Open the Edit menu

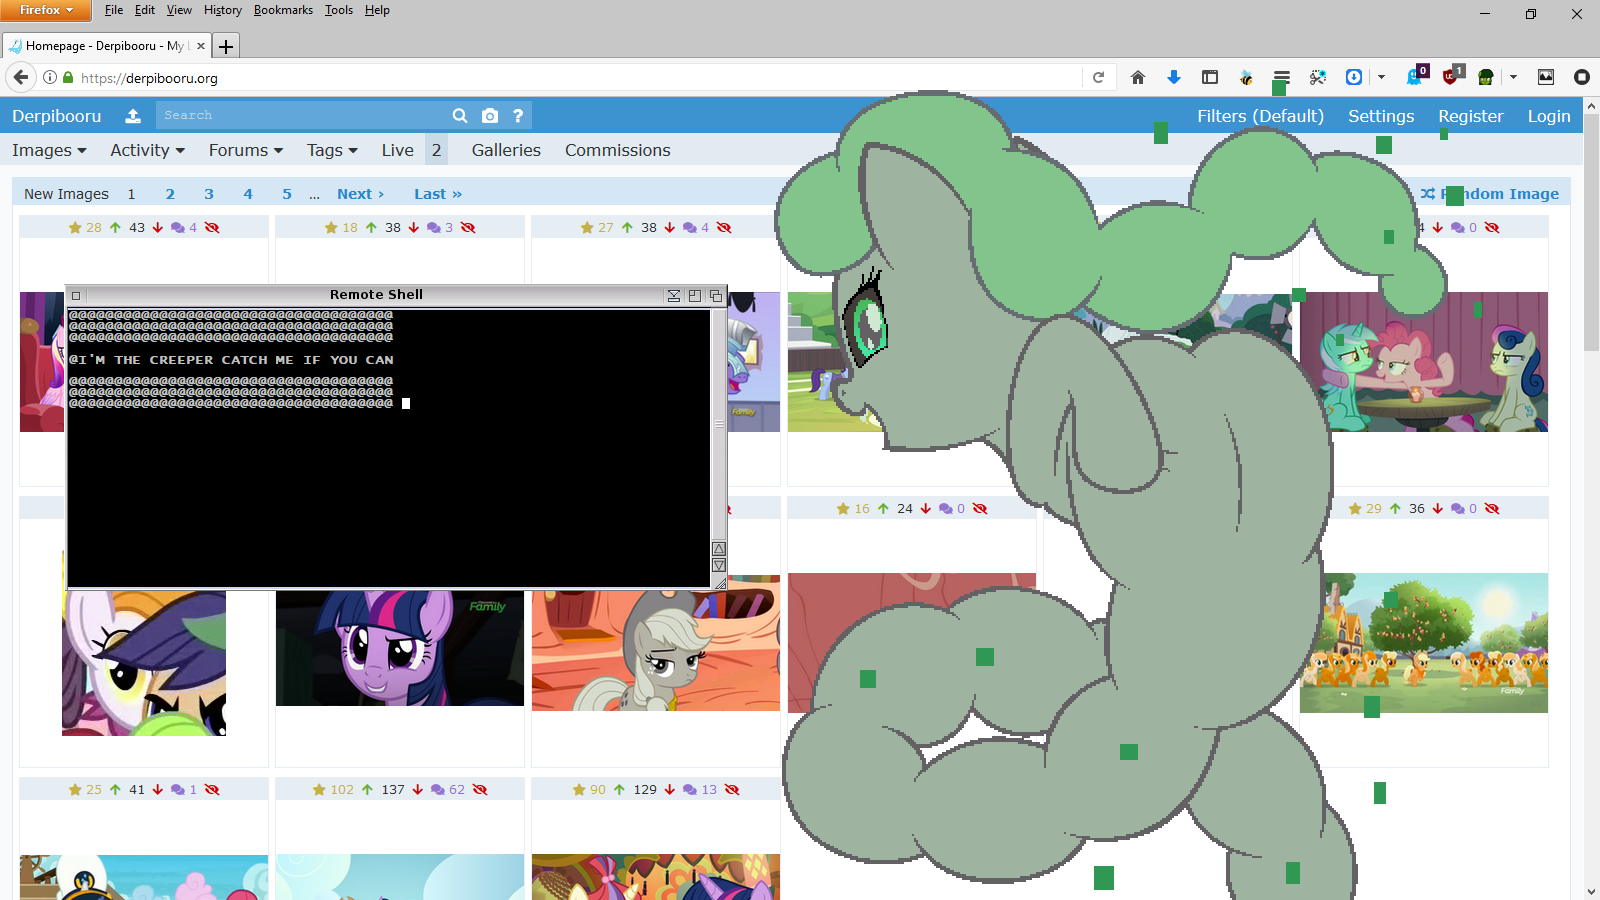click(x=145, y=10)
